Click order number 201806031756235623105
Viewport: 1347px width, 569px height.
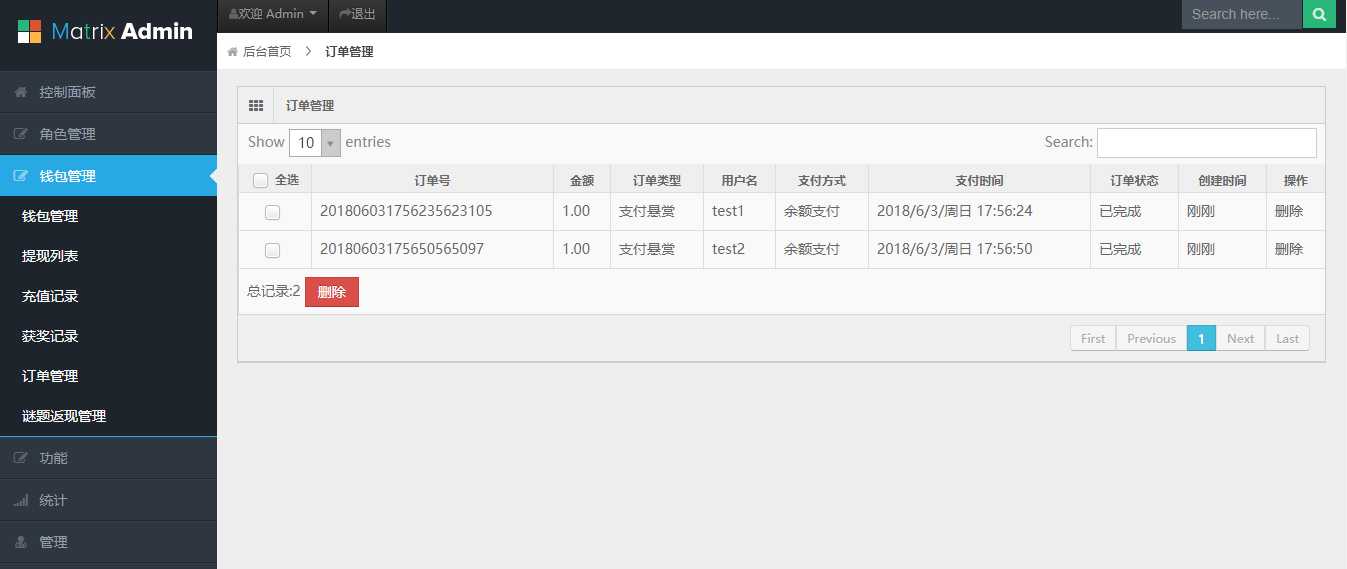point(406,211)
